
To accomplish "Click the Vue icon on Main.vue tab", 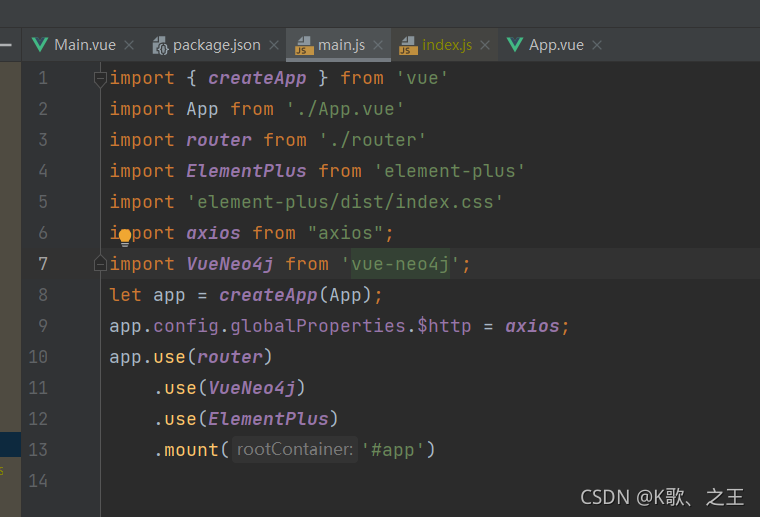I will tap(40, 45).
